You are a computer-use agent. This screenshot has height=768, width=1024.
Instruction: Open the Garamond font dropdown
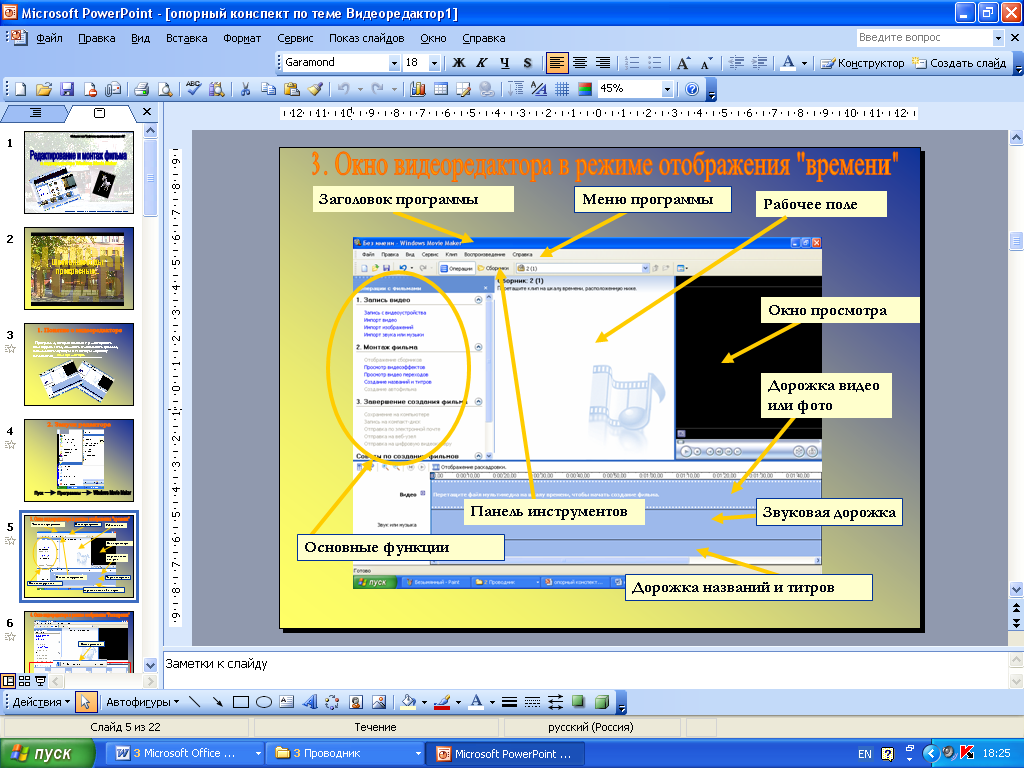tap(394, 63)
